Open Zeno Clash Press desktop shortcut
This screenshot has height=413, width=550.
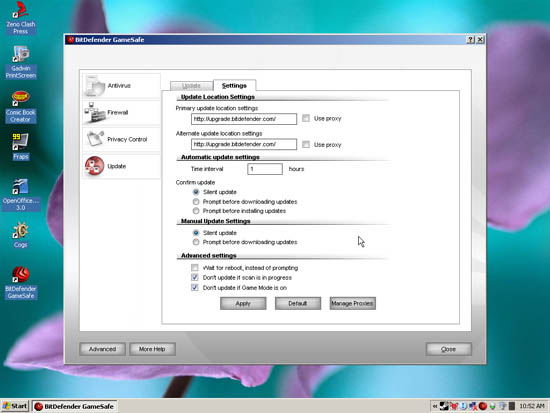[x=21, y=18]
